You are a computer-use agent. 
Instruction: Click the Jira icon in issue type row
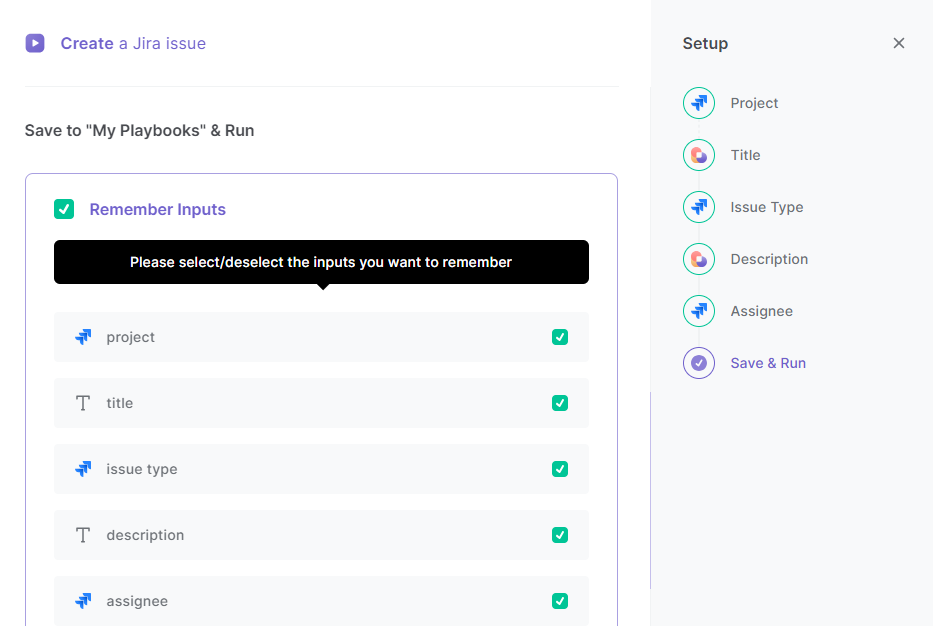point(83,469)
